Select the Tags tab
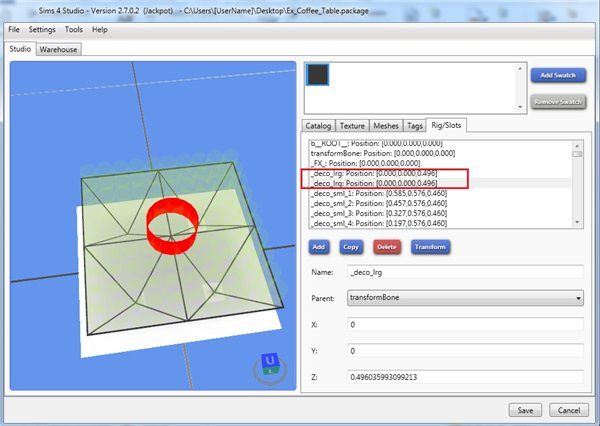Image resolution: width=600 pixels, height=426 pixels. click(x=414, y=126)
